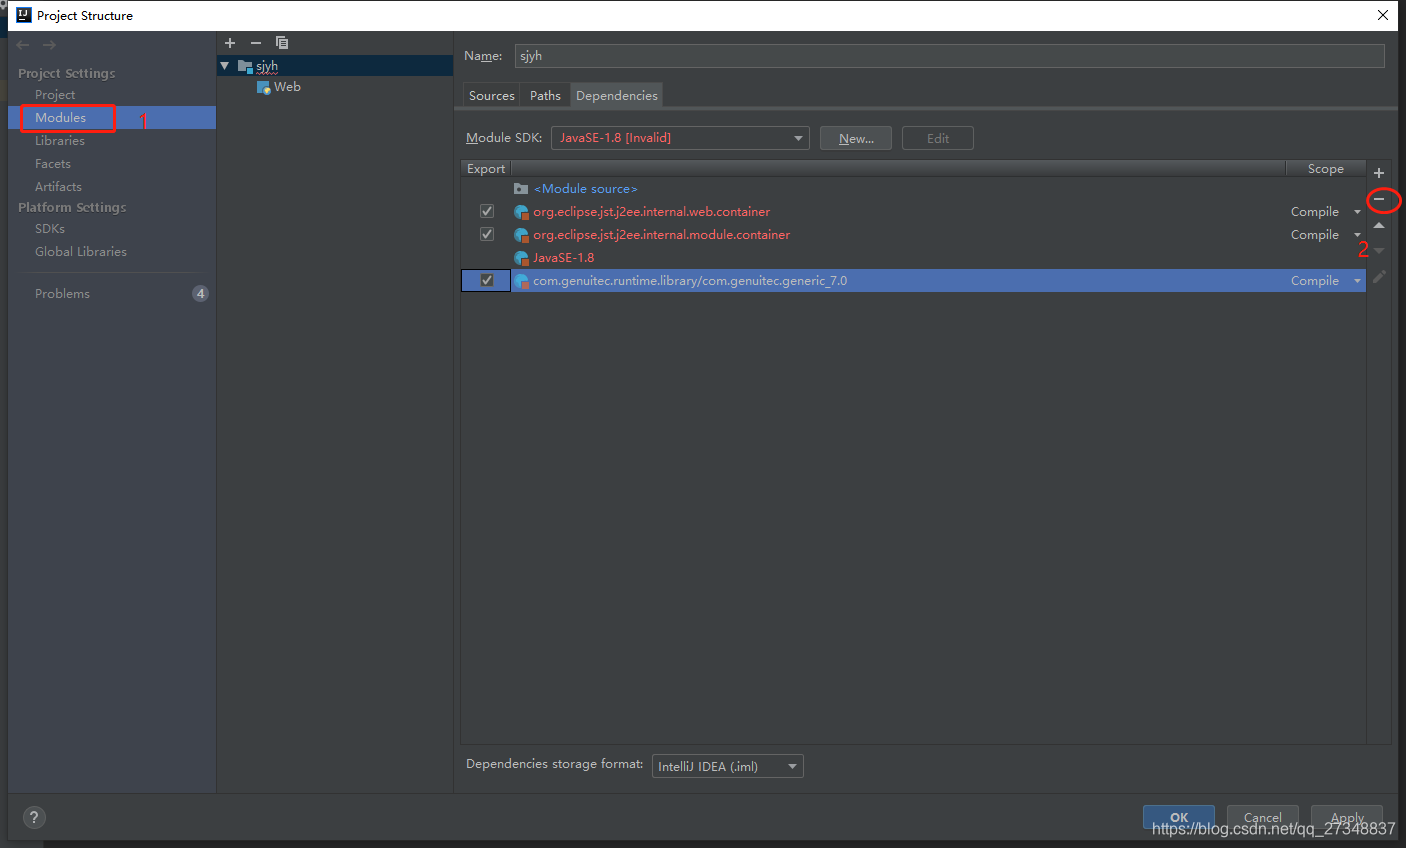This screenshot has height=848, width=1406.
Task: Select the Web facet tree item
Action: coord(287,87)
